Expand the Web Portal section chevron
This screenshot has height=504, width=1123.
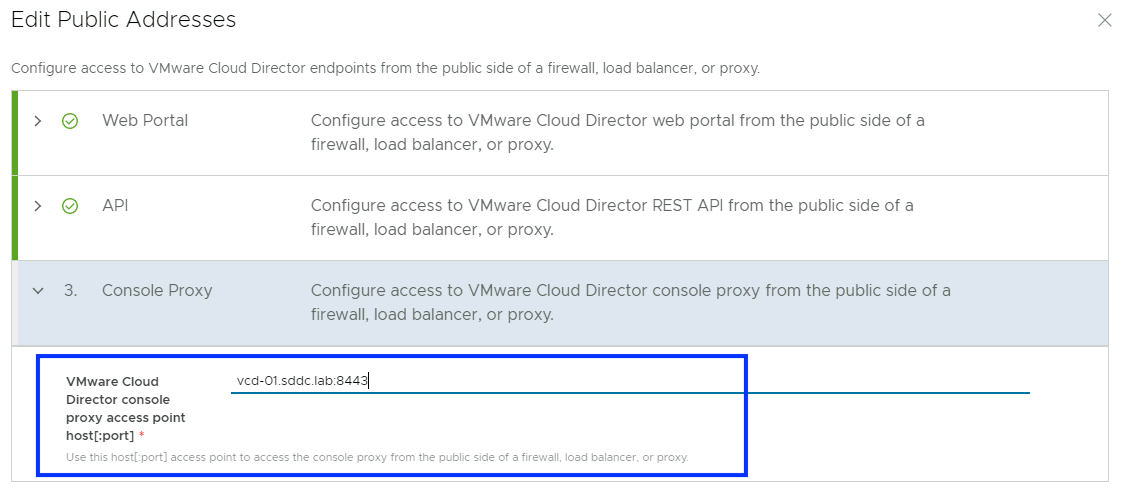pos(38,121)
